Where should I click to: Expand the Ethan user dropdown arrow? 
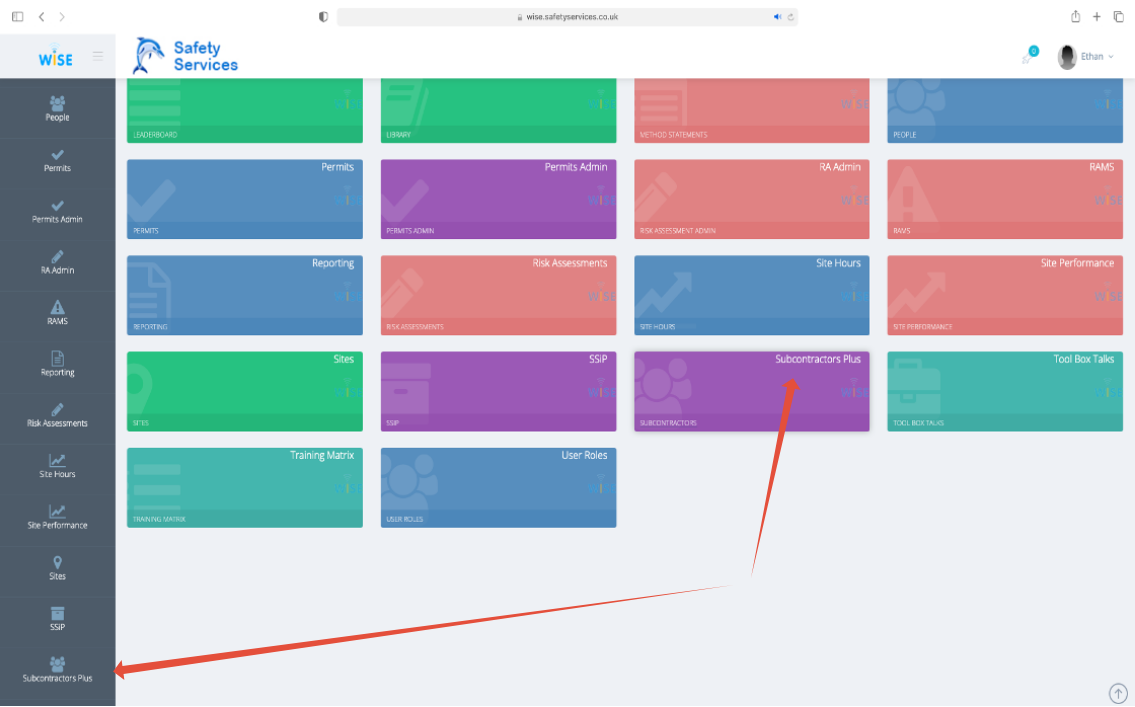[x=1111, y=56]
